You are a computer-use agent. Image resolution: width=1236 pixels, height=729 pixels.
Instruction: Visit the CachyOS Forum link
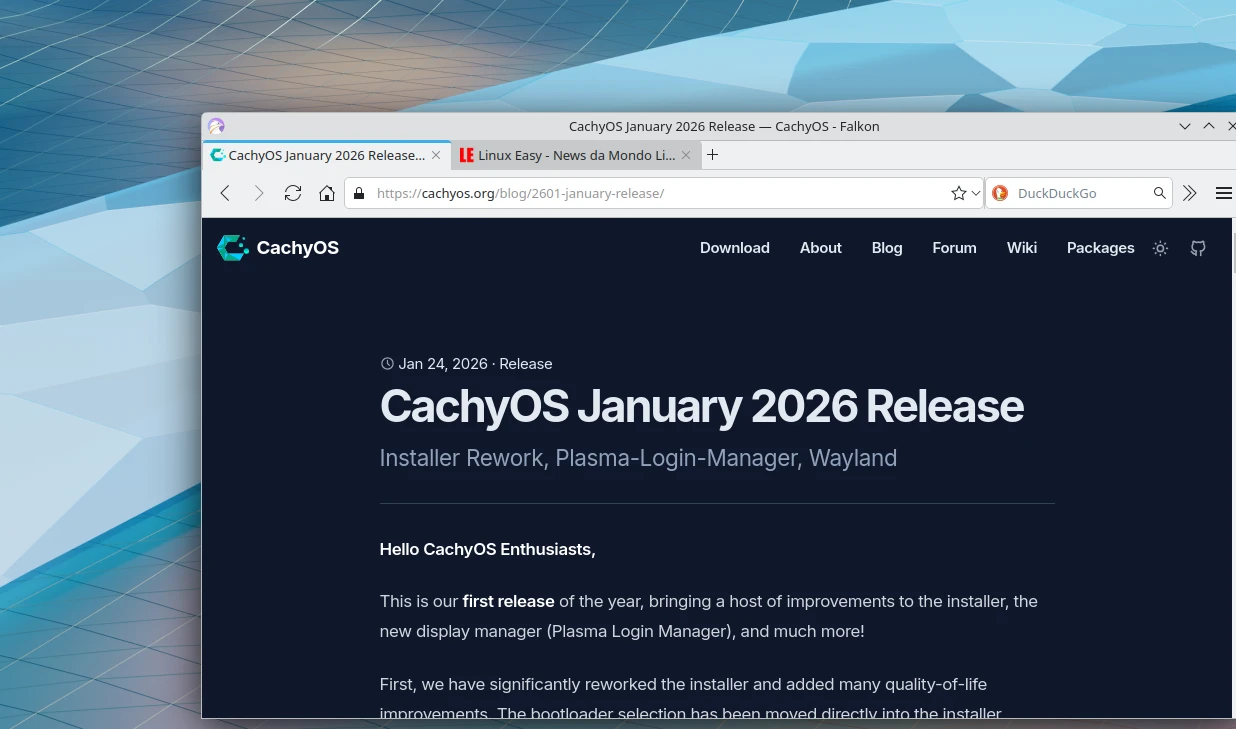tap(954, 248)
